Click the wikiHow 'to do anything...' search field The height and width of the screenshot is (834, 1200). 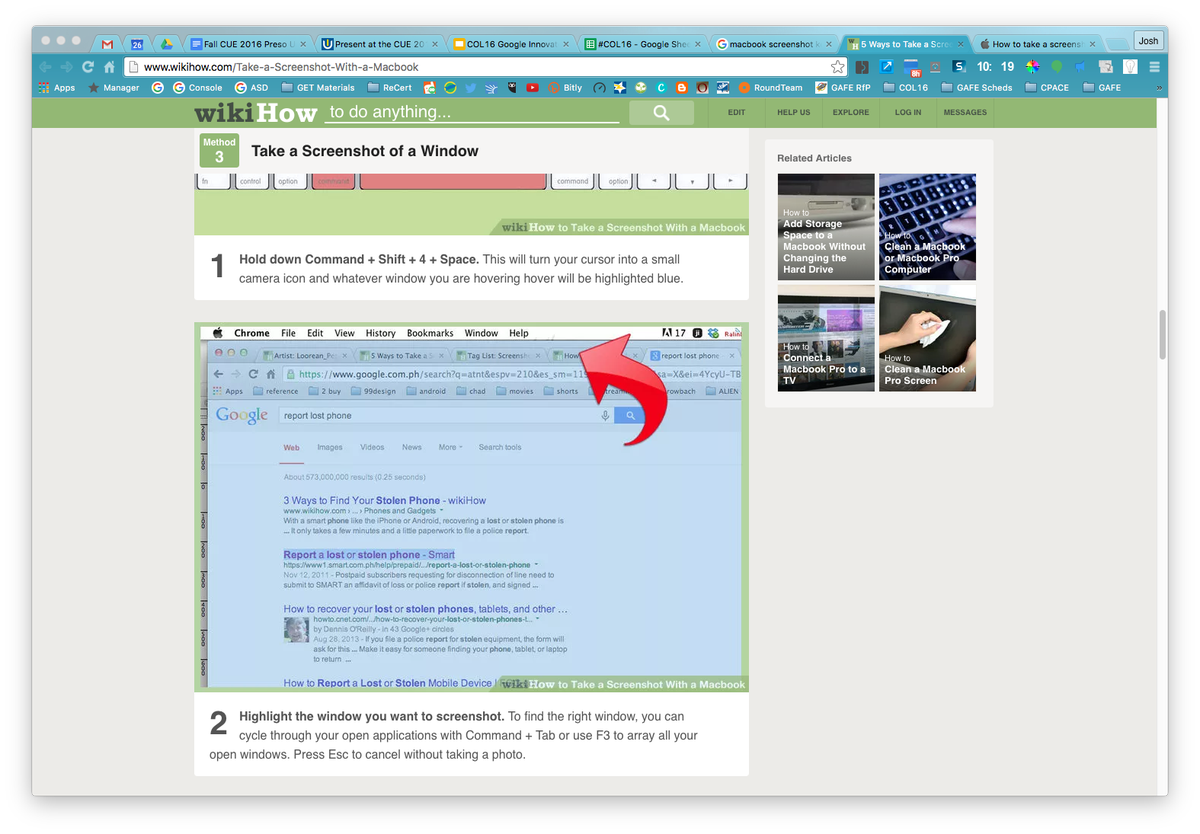click(x=472, y=112)
